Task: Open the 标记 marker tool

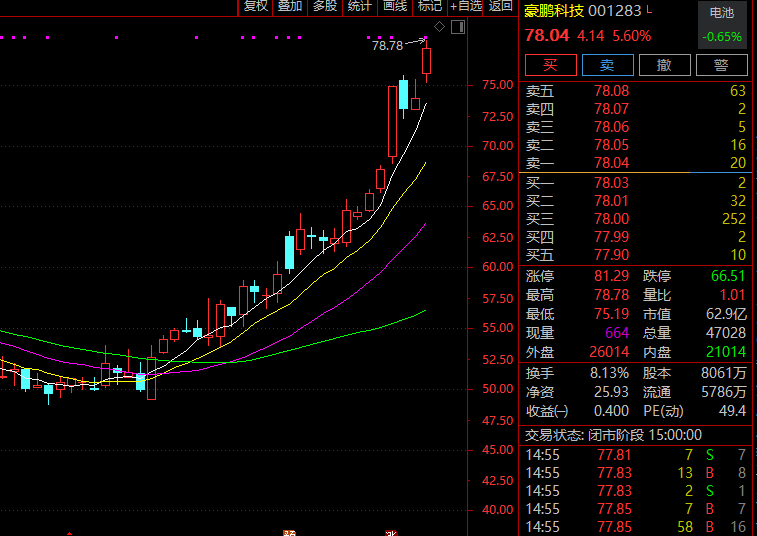Action: click(x=430, y=6)
